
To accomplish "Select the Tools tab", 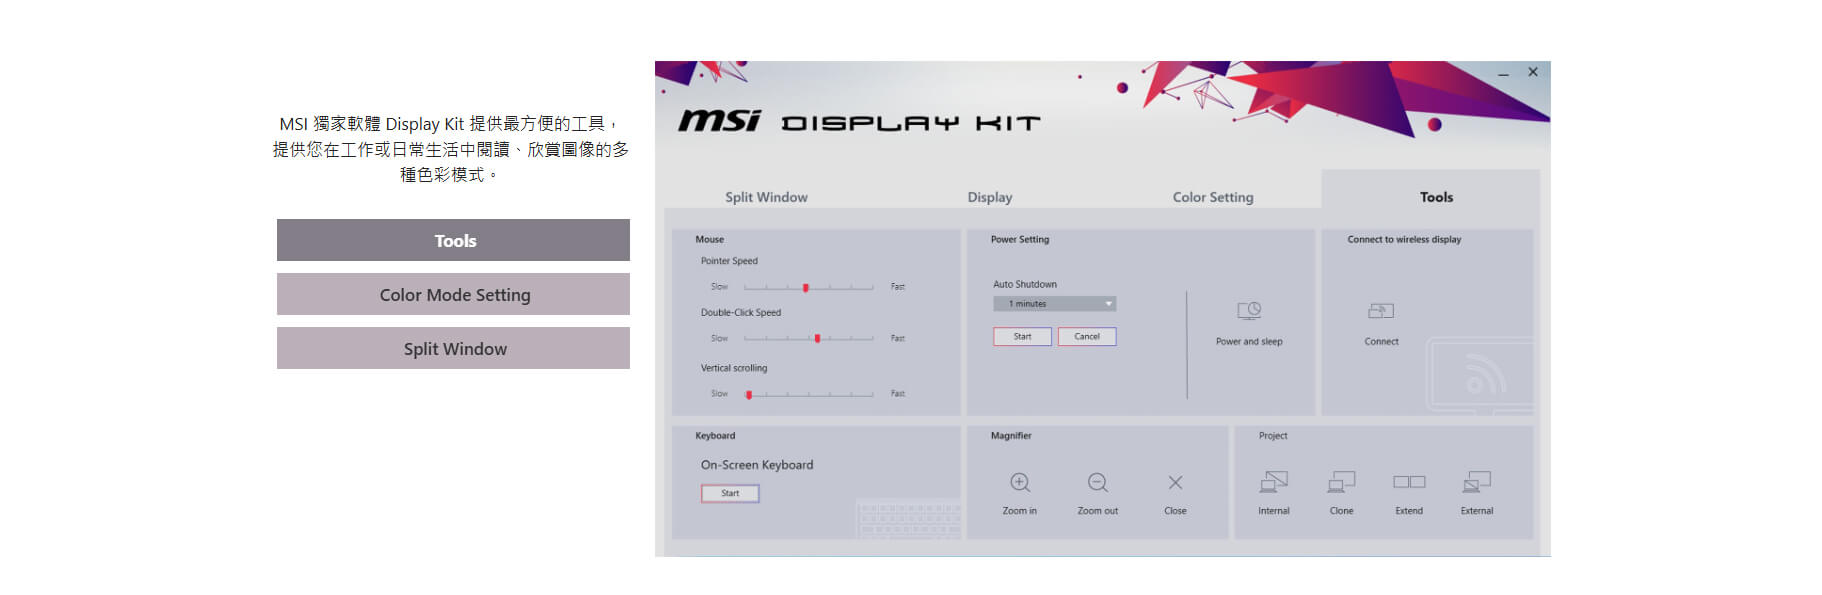I will click(1436, 197).
